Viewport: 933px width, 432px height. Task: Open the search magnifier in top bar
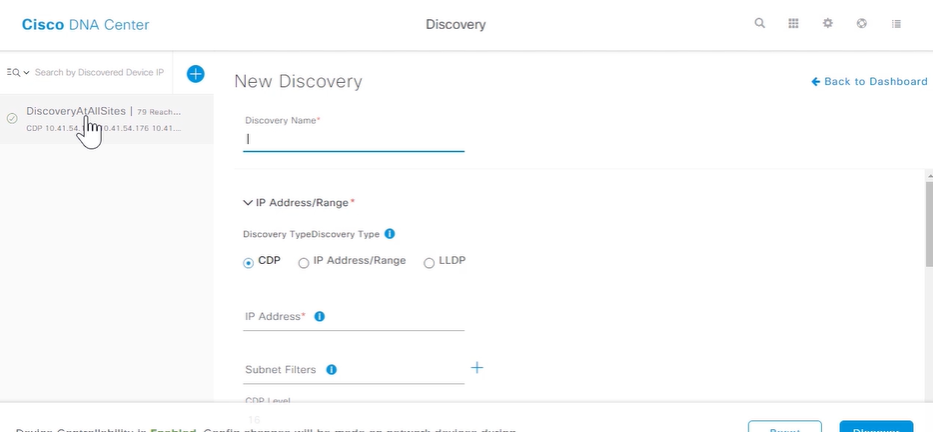(x=759, y=23)
